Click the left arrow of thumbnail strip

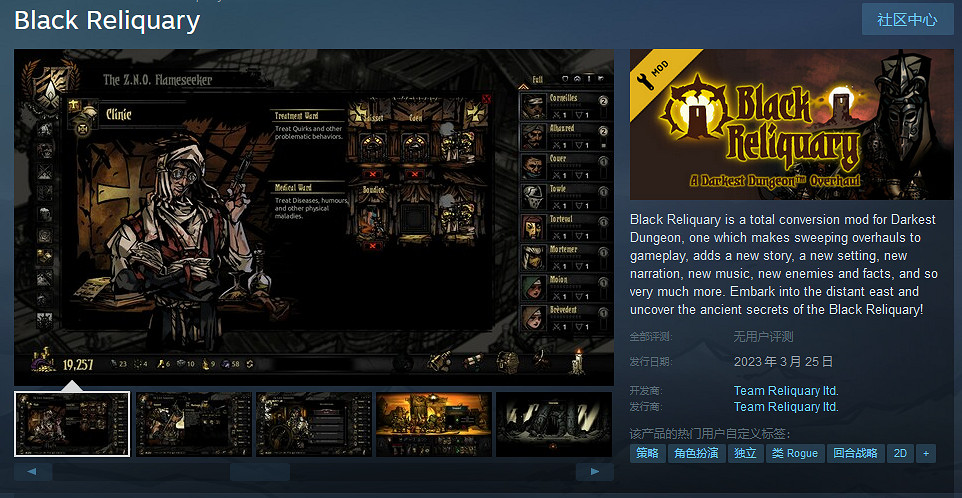point(33,472)
